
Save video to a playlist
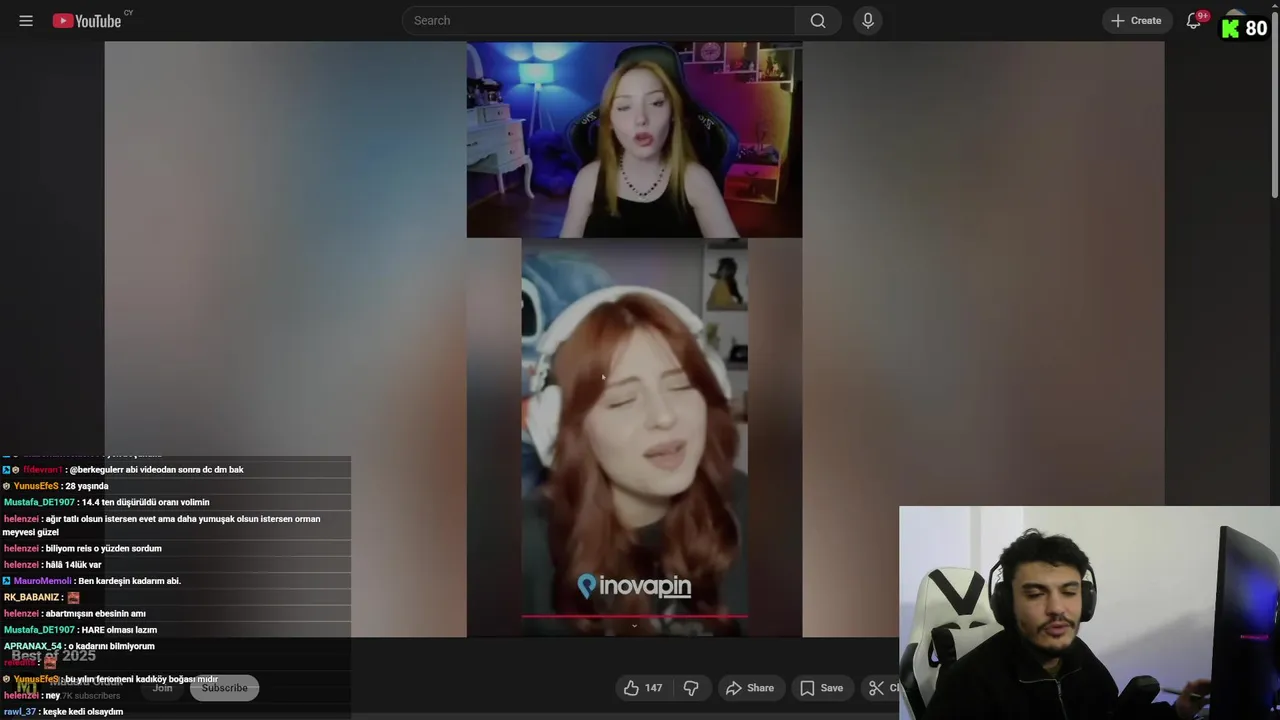click(821, 688)
